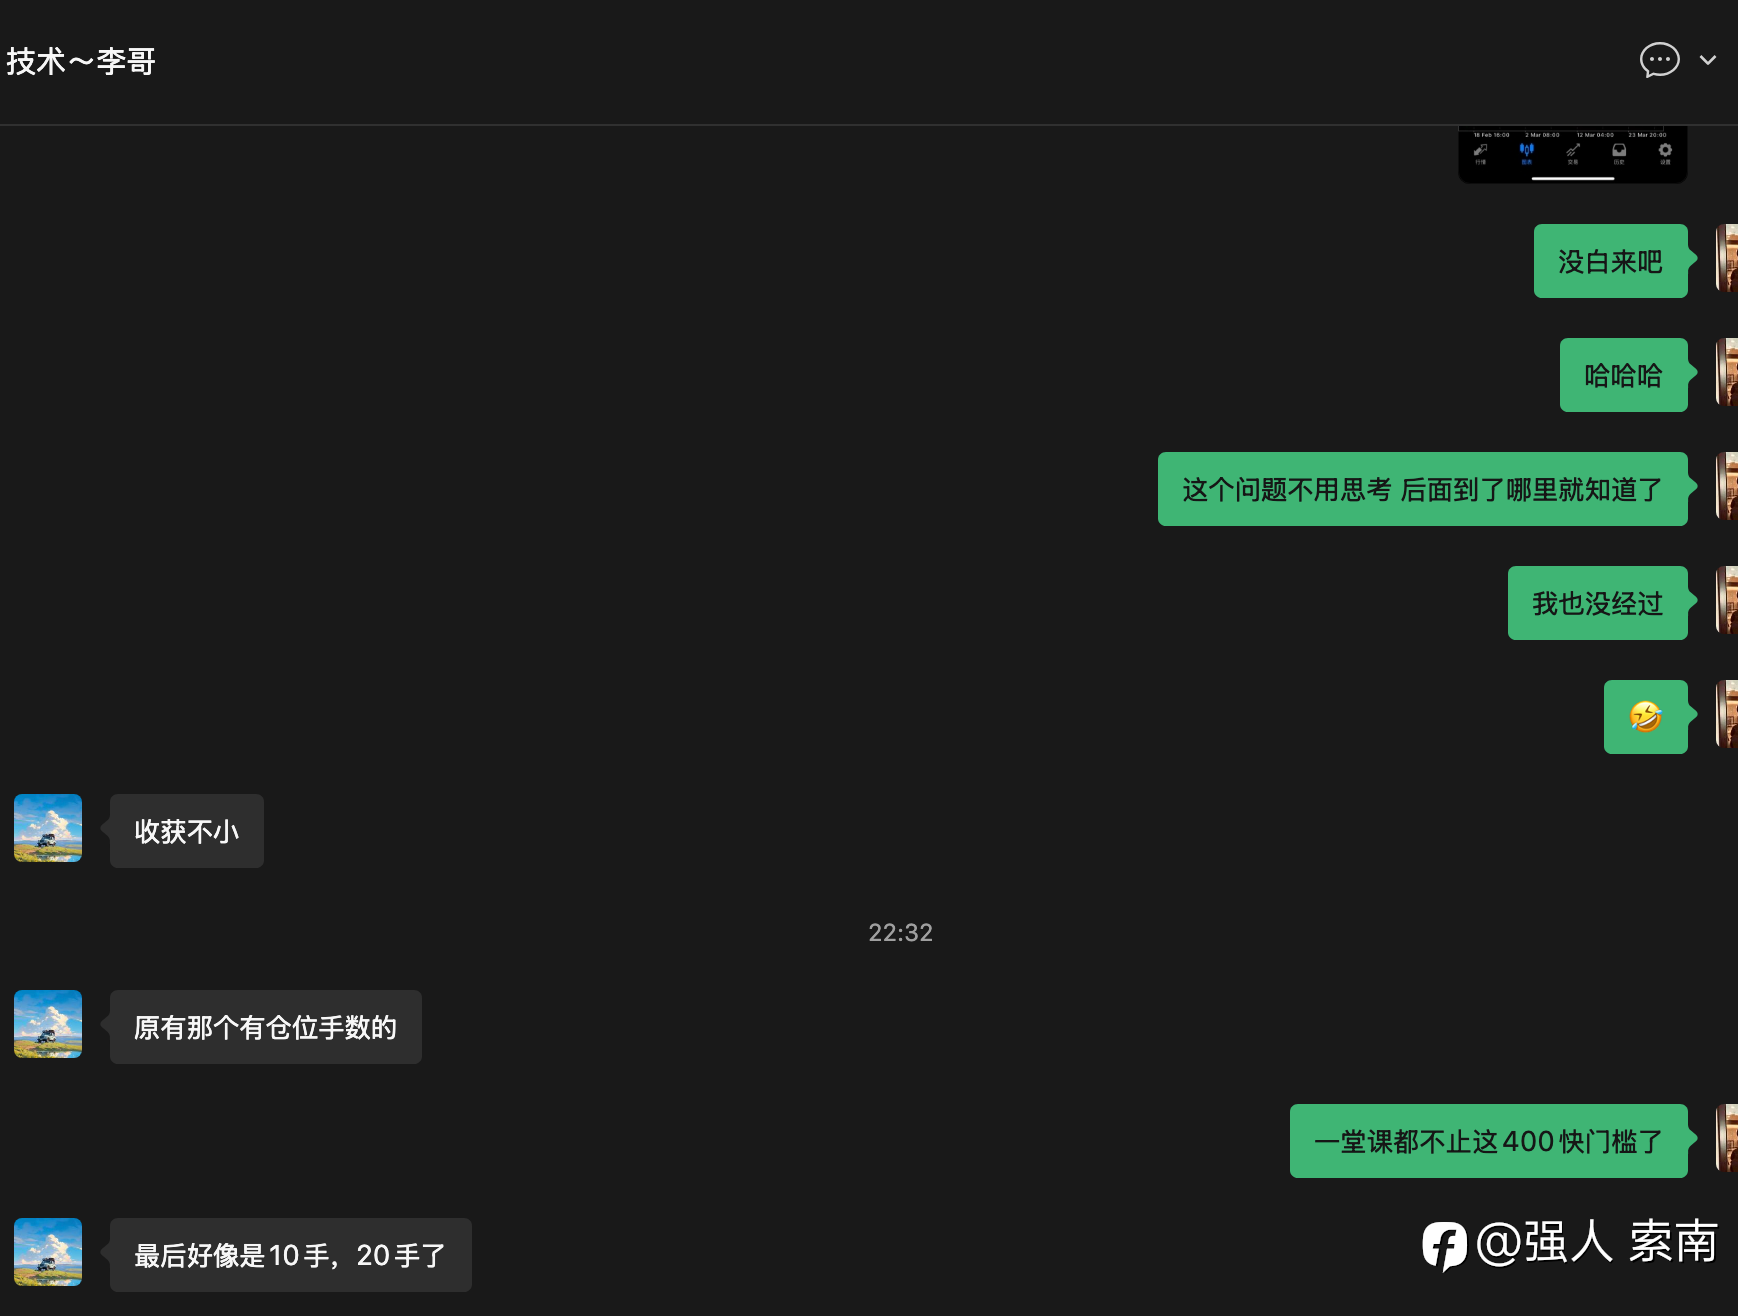Select the received message 收获不小
This screenshot has width=1738, height=1316.
[187, 831]
